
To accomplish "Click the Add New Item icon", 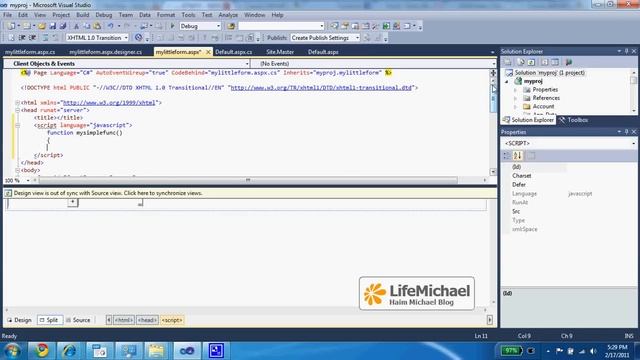I will (27, 26).
